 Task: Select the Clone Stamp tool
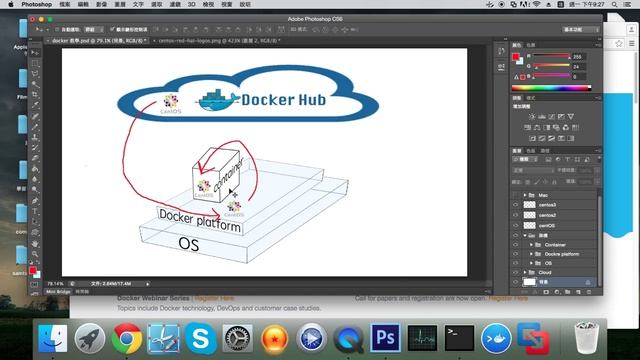point(35,138)
